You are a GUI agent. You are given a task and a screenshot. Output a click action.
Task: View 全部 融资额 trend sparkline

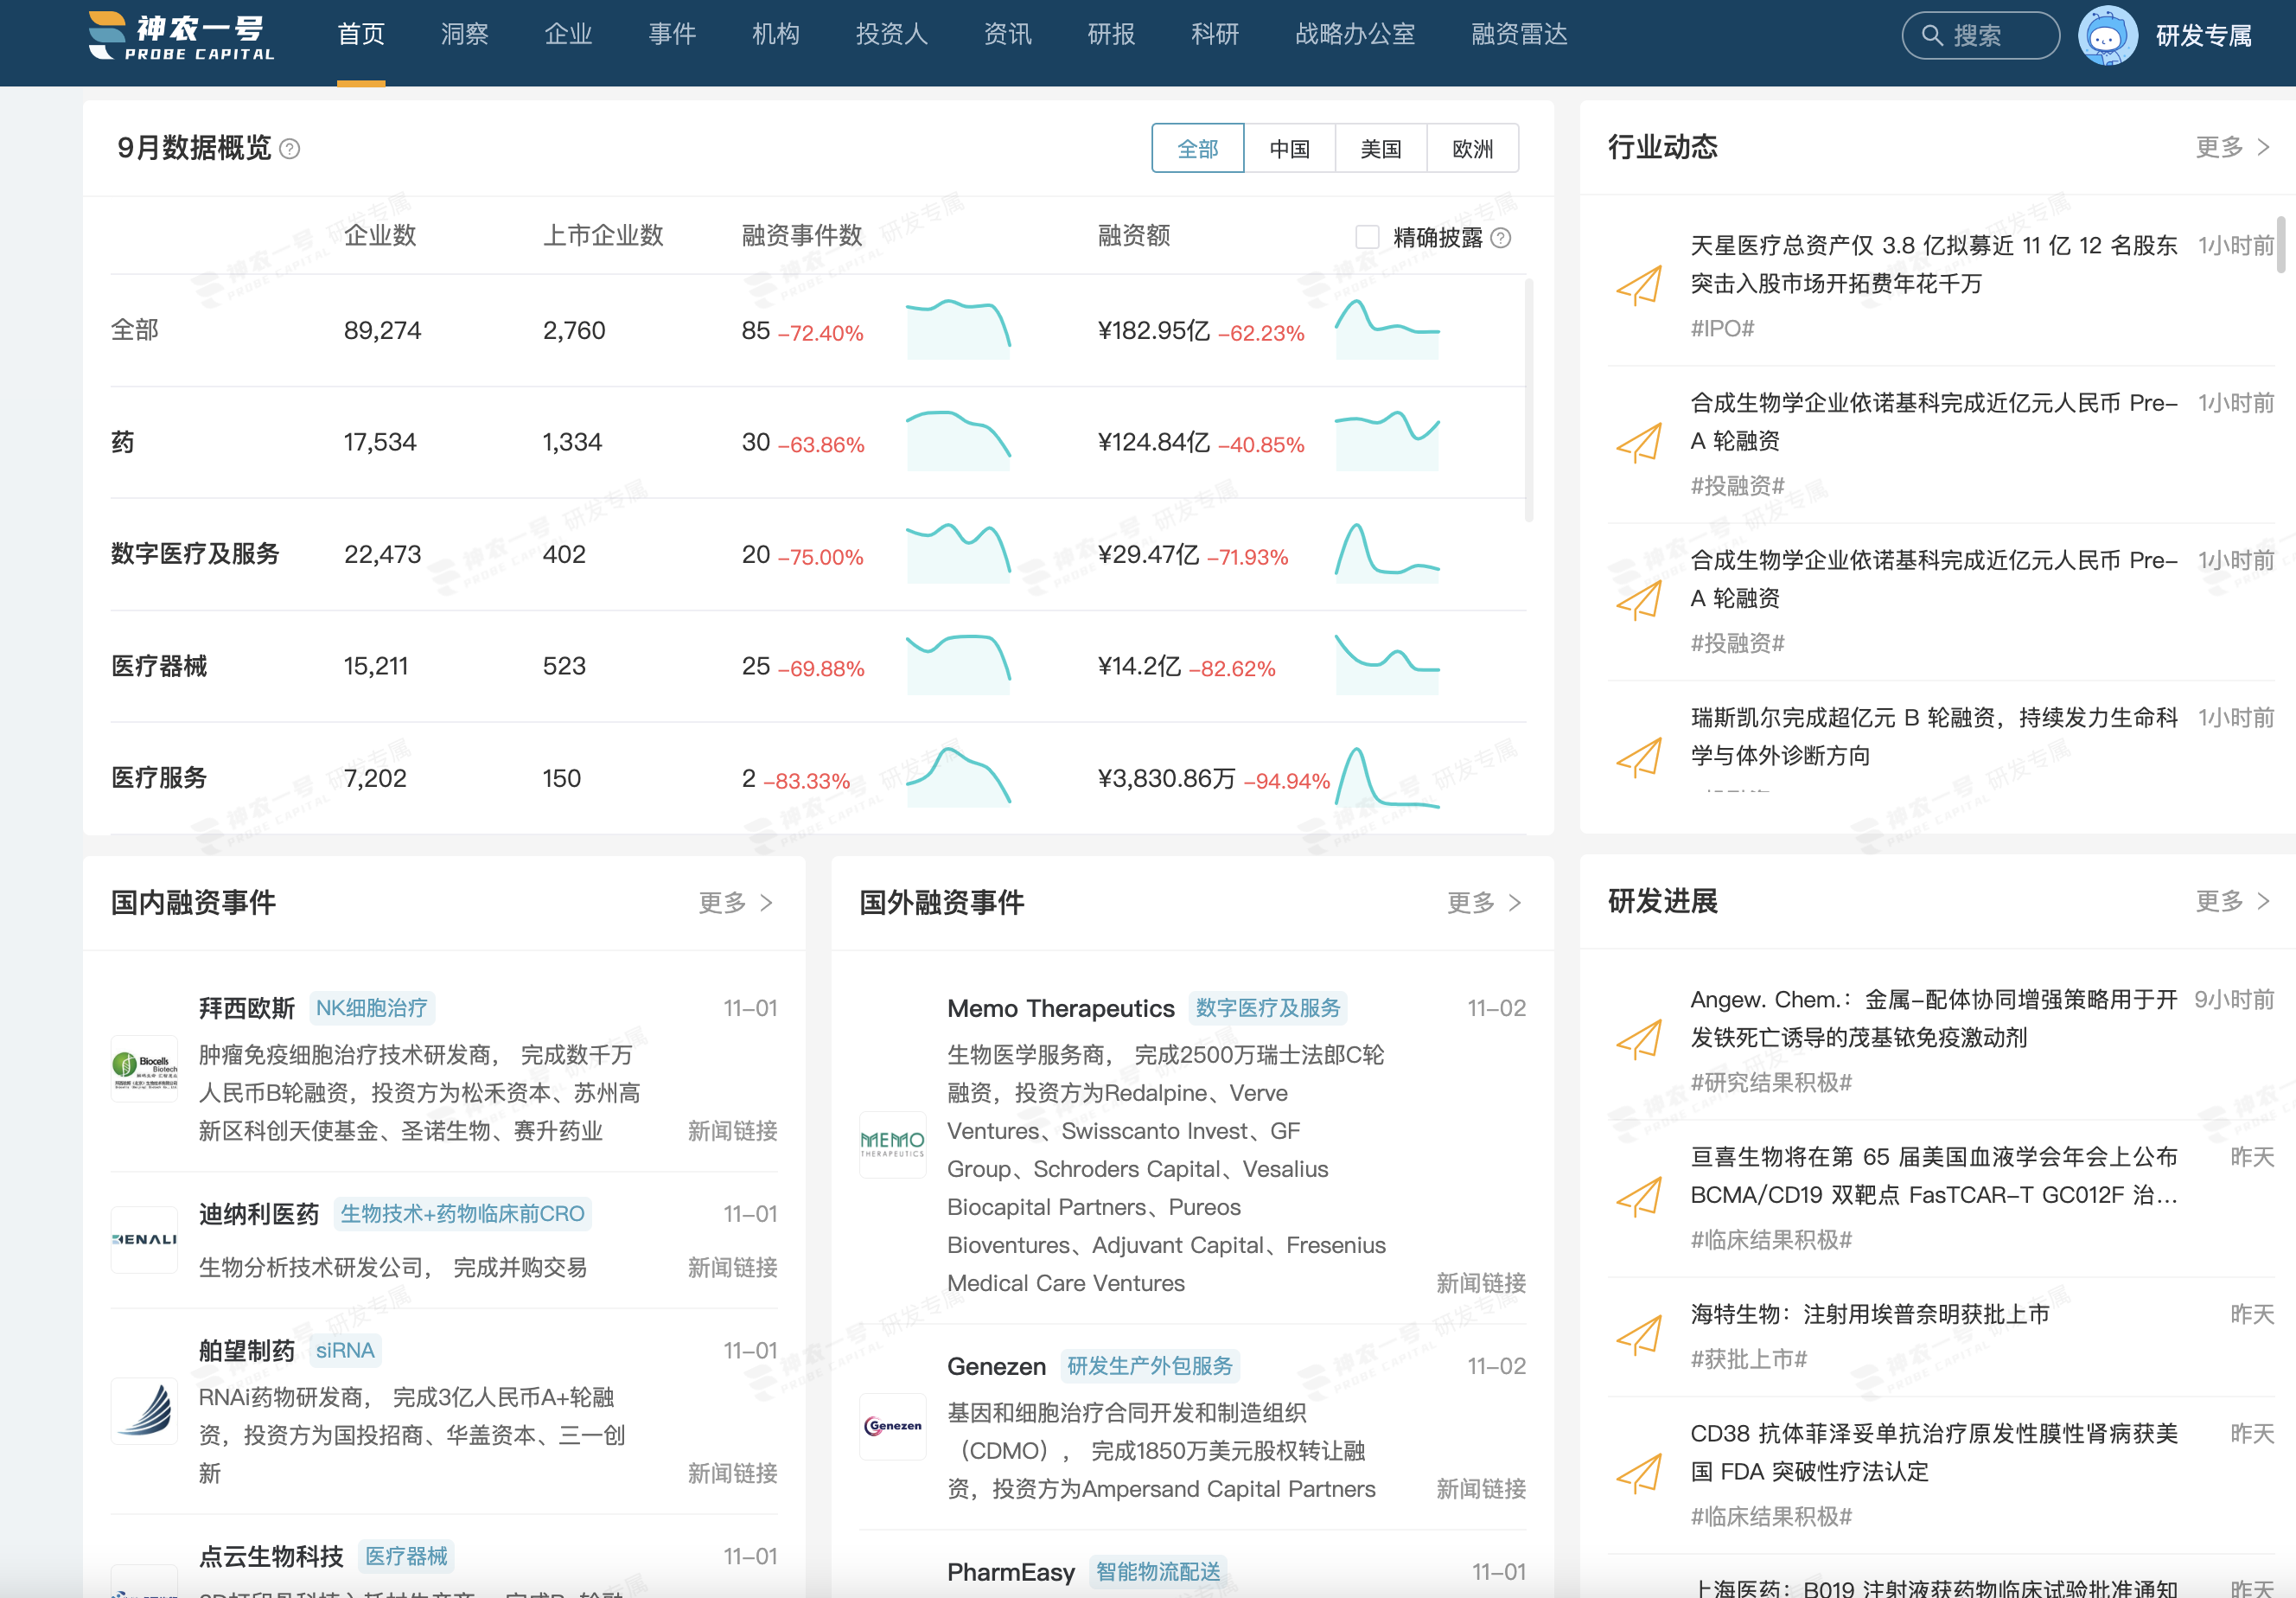pos(1387,329)
